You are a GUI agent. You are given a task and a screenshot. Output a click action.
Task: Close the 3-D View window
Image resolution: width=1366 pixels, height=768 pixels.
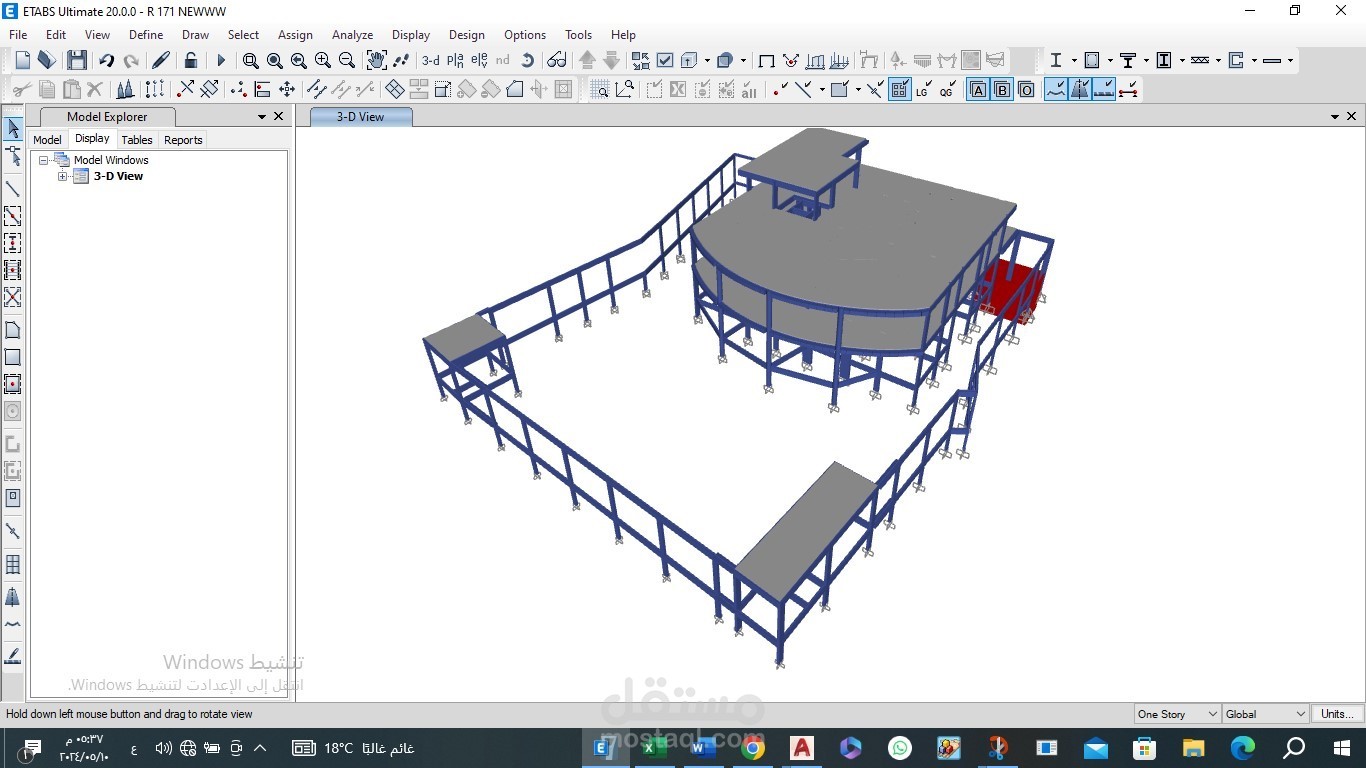(x=1352, y=116)
